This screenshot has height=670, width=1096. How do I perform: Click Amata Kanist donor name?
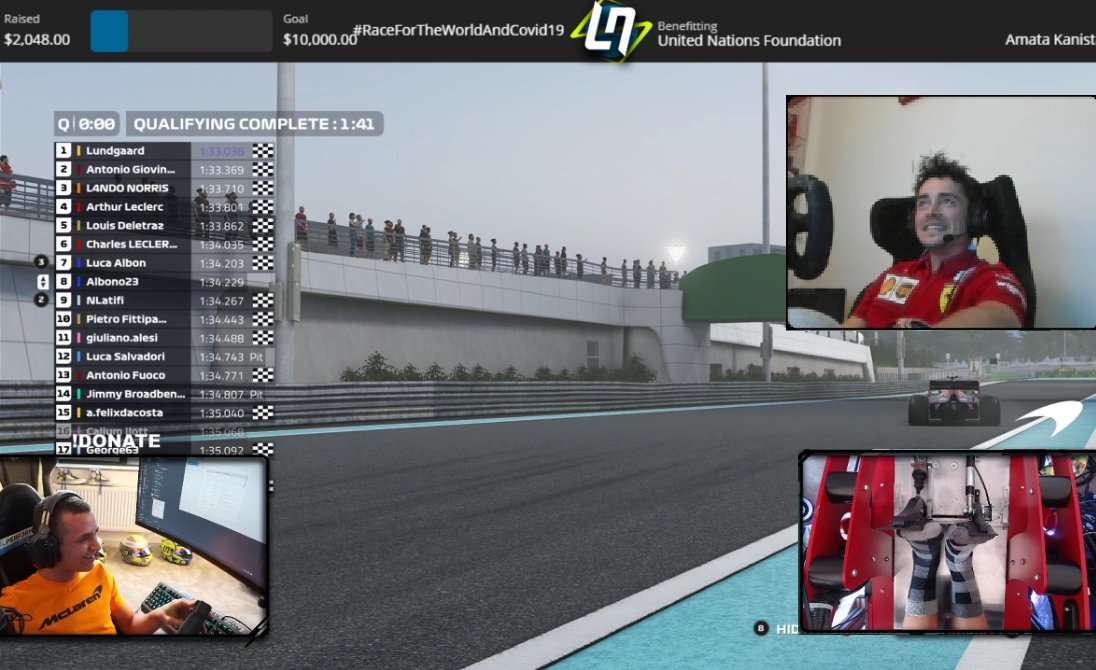1050,40
